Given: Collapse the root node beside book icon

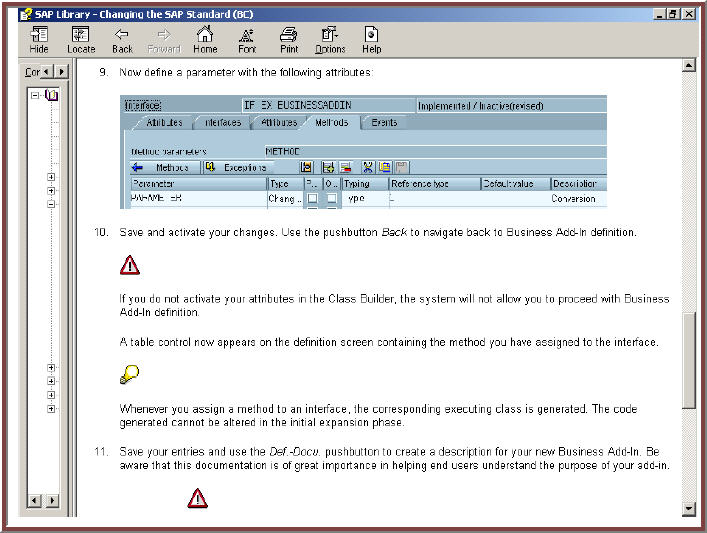Looking at the screenshot, I should click(x=35, y=95).
